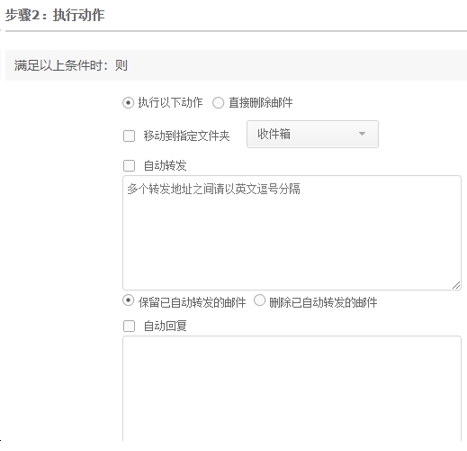Select the 执行以下动作 radio button circle

pos(128,103)
